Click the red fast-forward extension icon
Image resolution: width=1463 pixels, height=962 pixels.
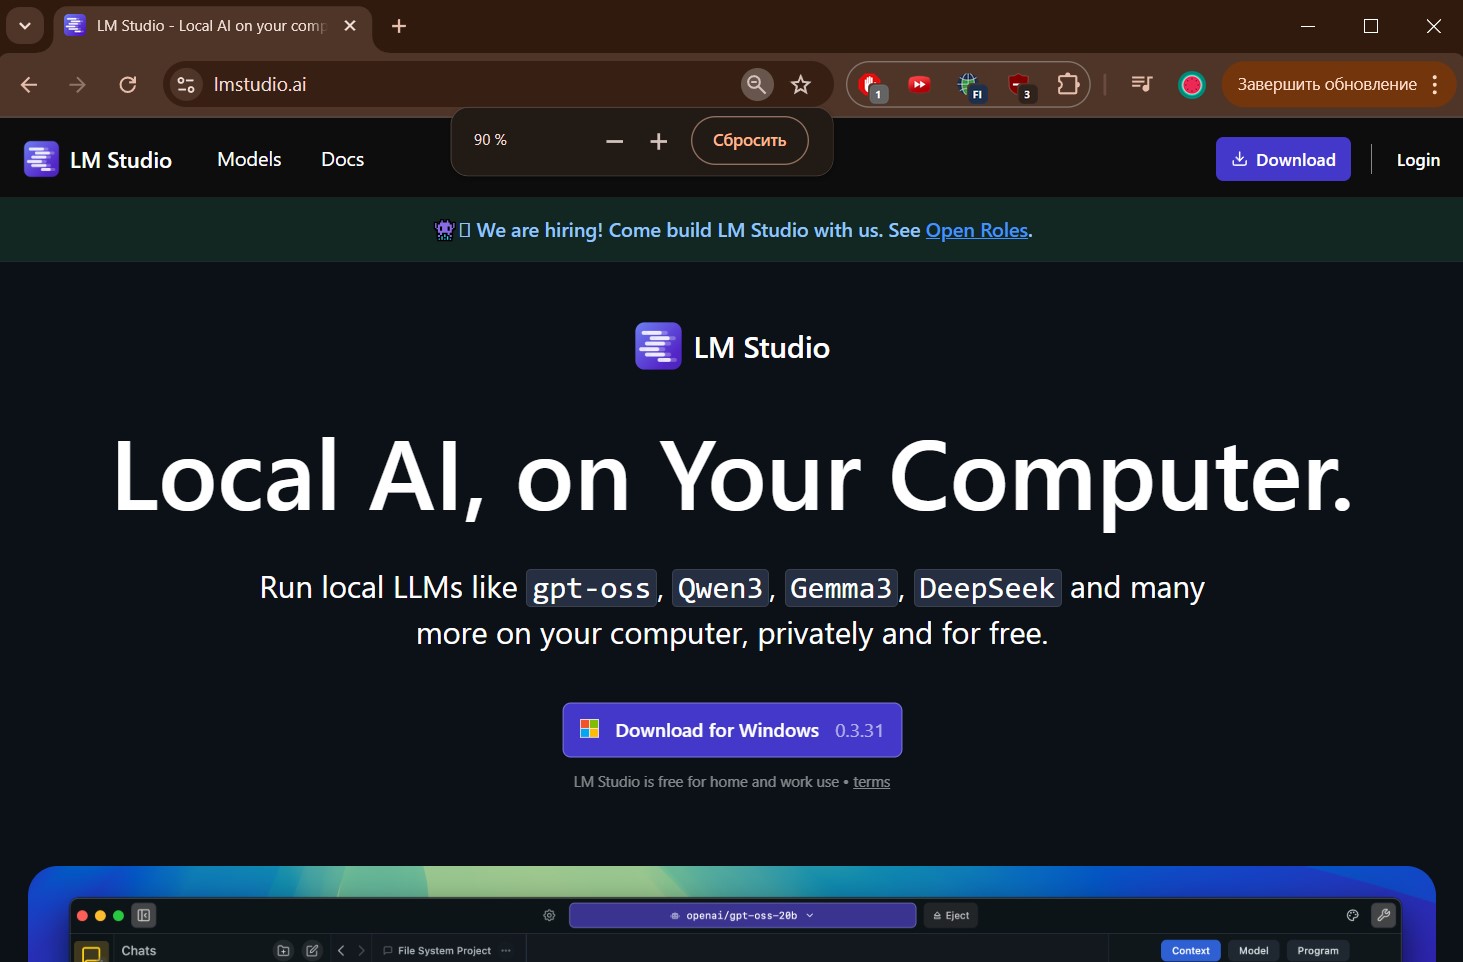919,85
